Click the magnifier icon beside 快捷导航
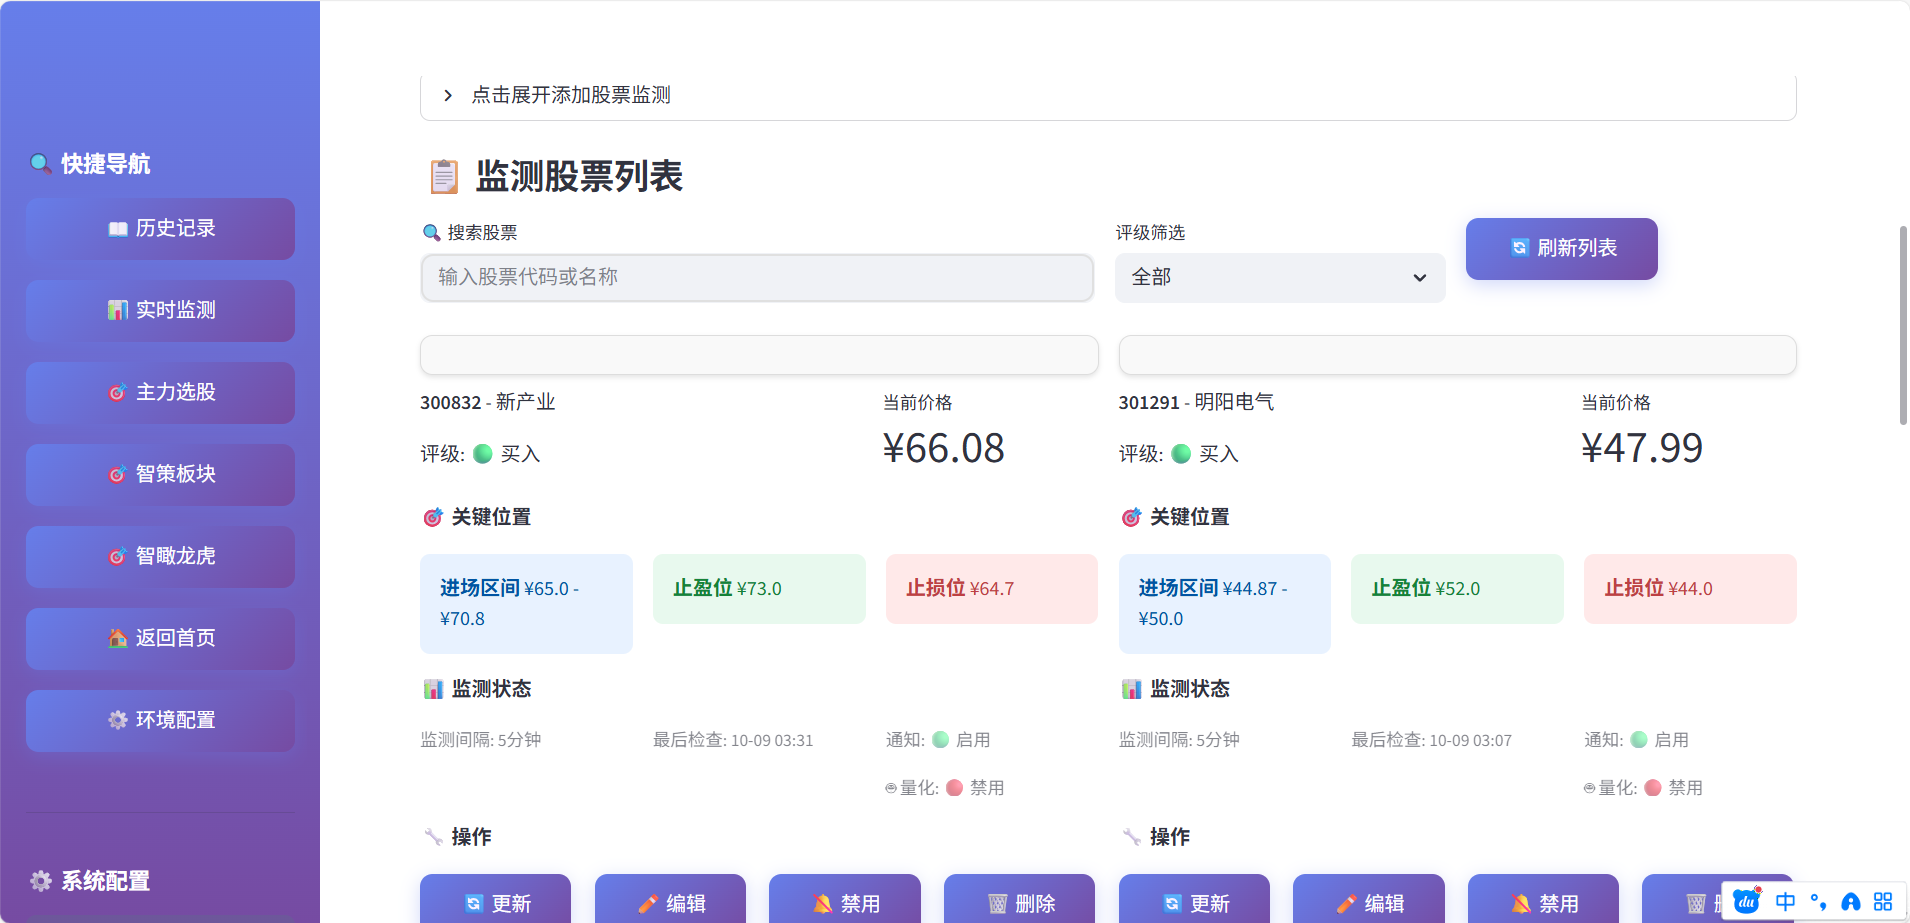The width and height of the screenshot is (1910, 923). tap(40, 163)
